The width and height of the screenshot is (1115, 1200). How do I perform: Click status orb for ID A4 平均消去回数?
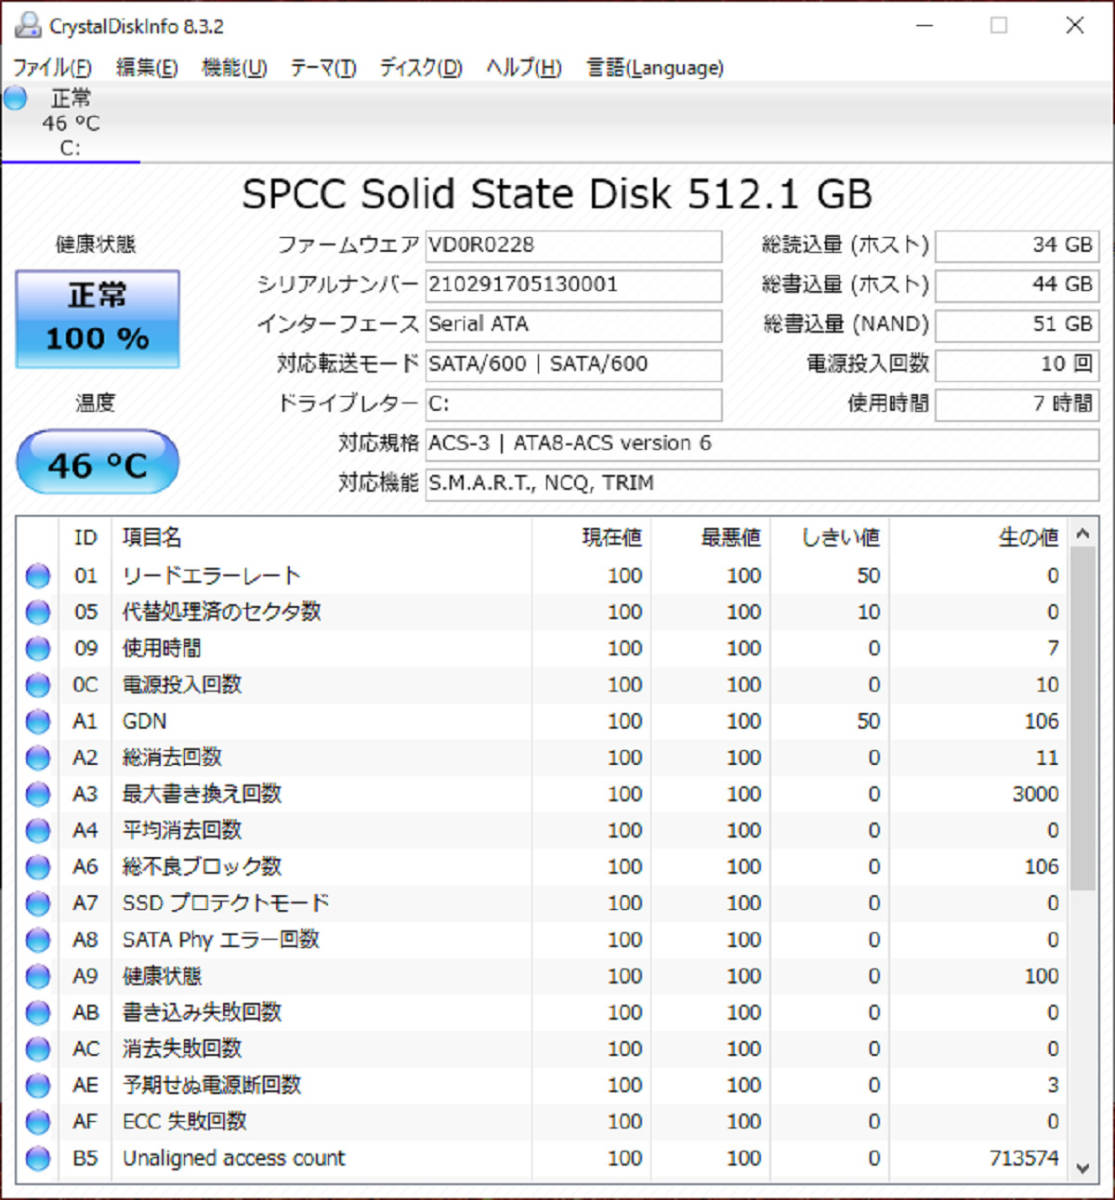tap(38, 831)
